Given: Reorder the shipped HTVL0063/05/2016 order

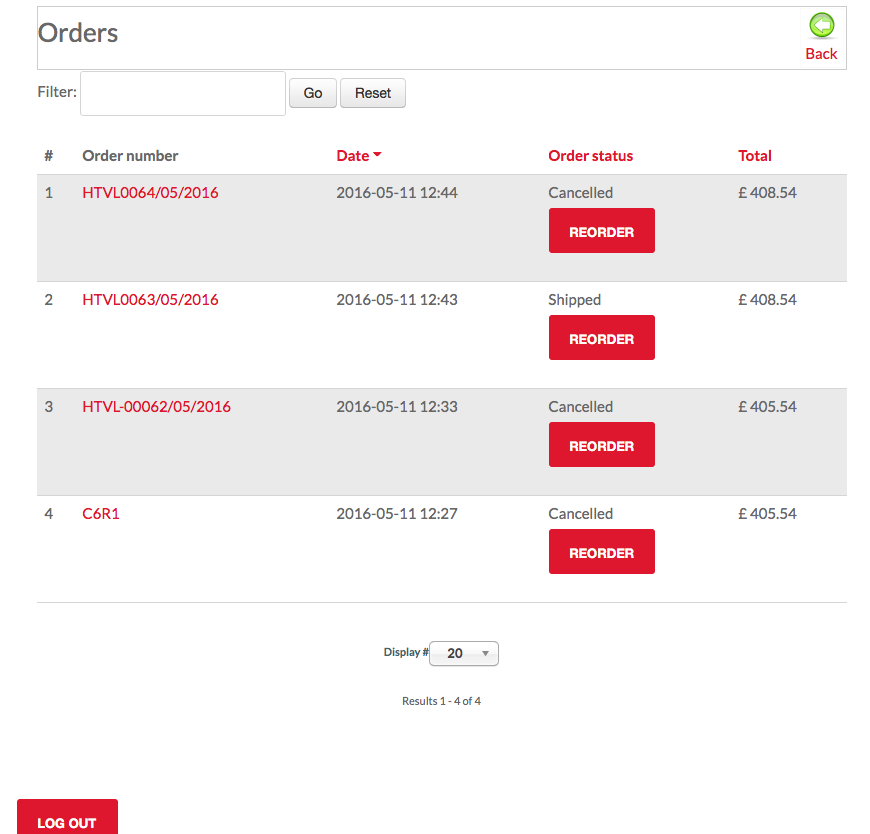Looking at the screenshot, I should (x=601, y=338).
